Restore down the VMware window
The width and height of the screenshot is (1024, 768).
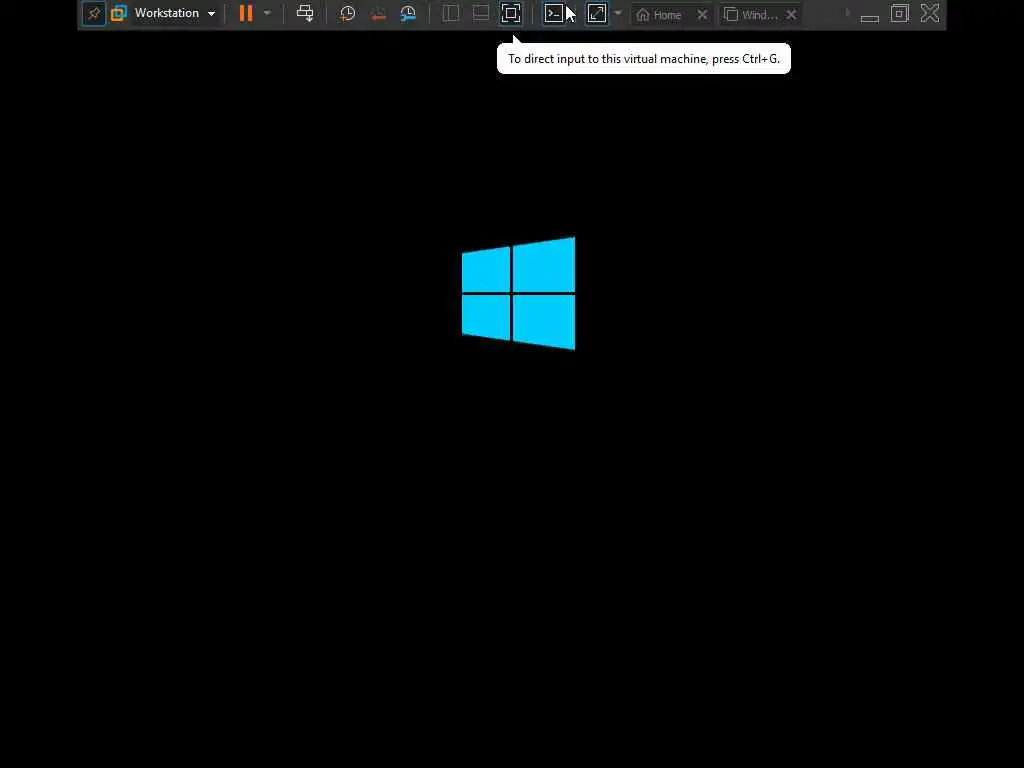coord(900,14)
